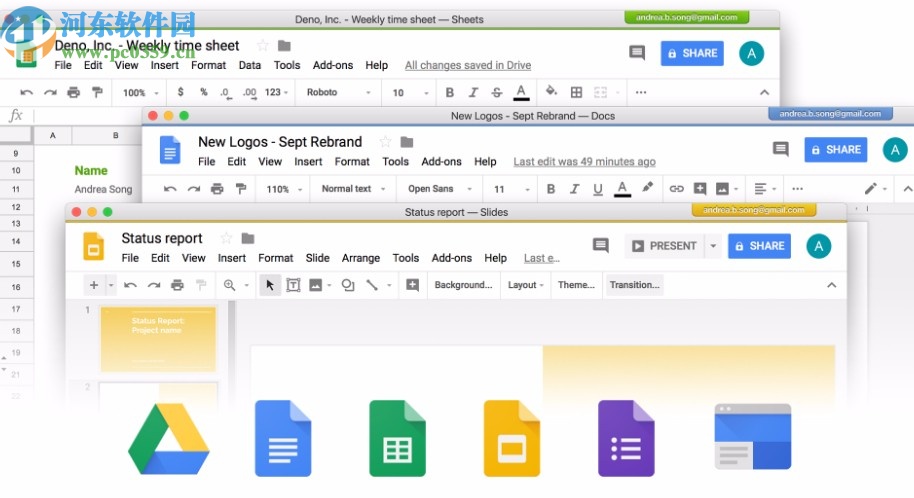
Task: Toggle italic in the Docs toolbar
Action: click(x=574, y=188)
